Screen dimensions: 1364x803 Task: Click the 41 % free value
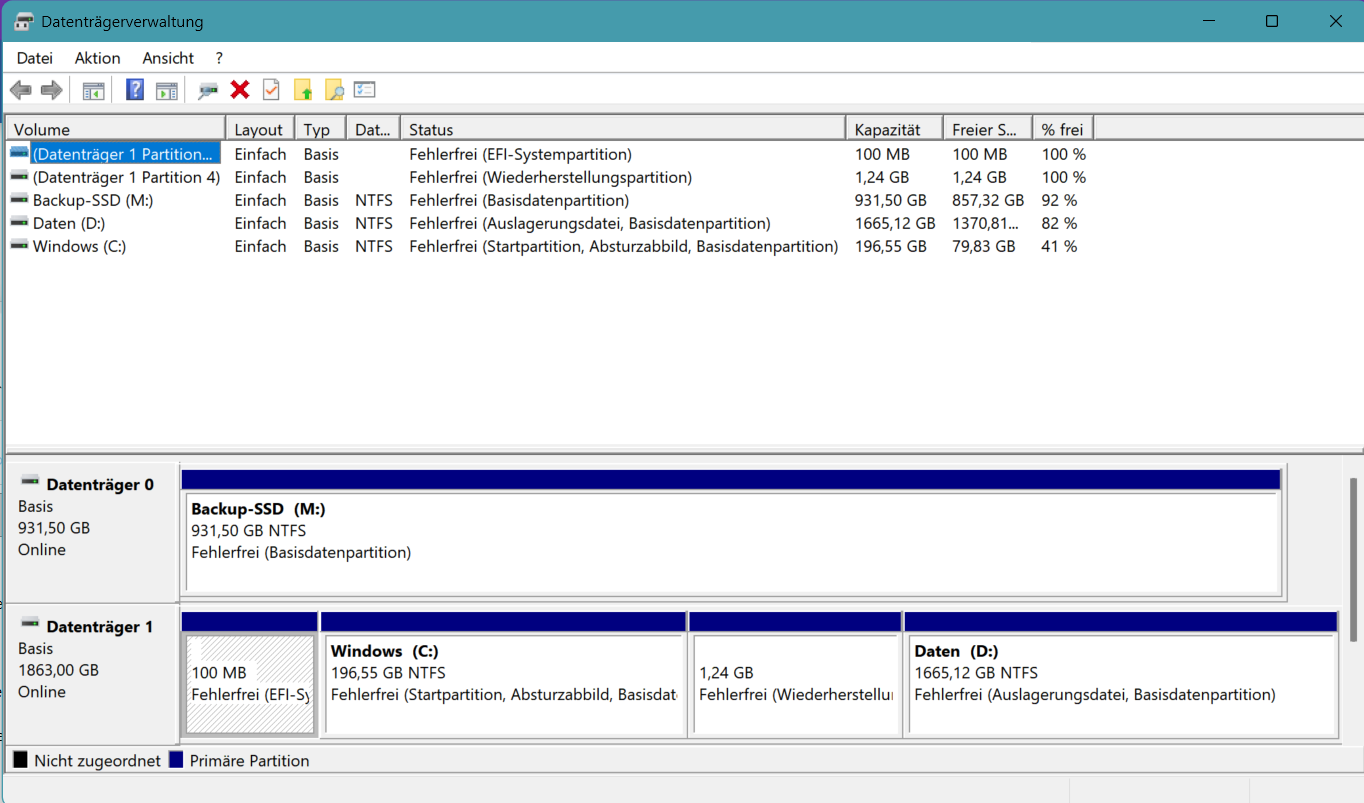coord(1059,246)
